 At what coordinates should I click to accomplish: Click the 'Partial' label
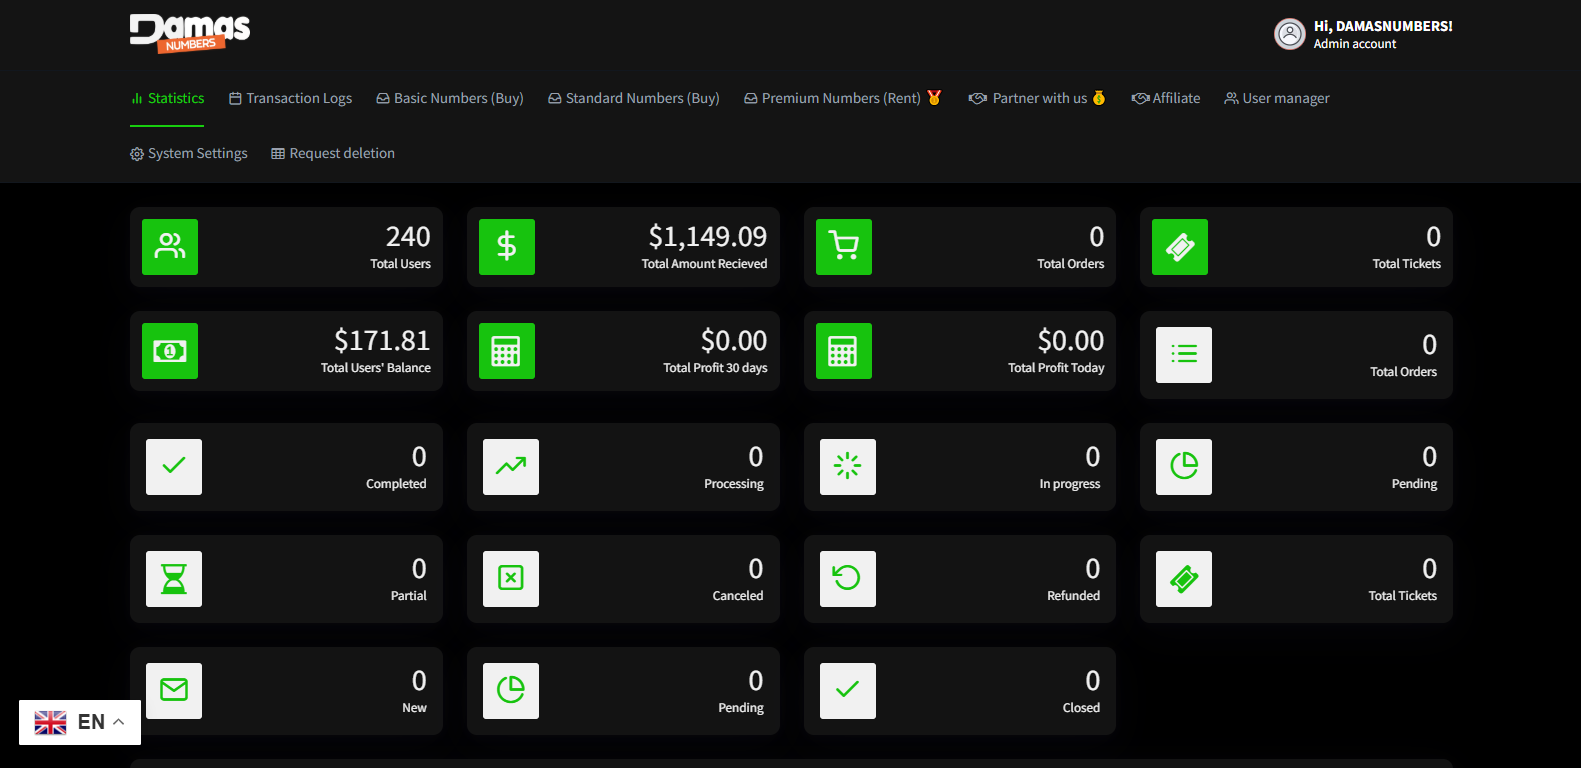click(408, 596)
